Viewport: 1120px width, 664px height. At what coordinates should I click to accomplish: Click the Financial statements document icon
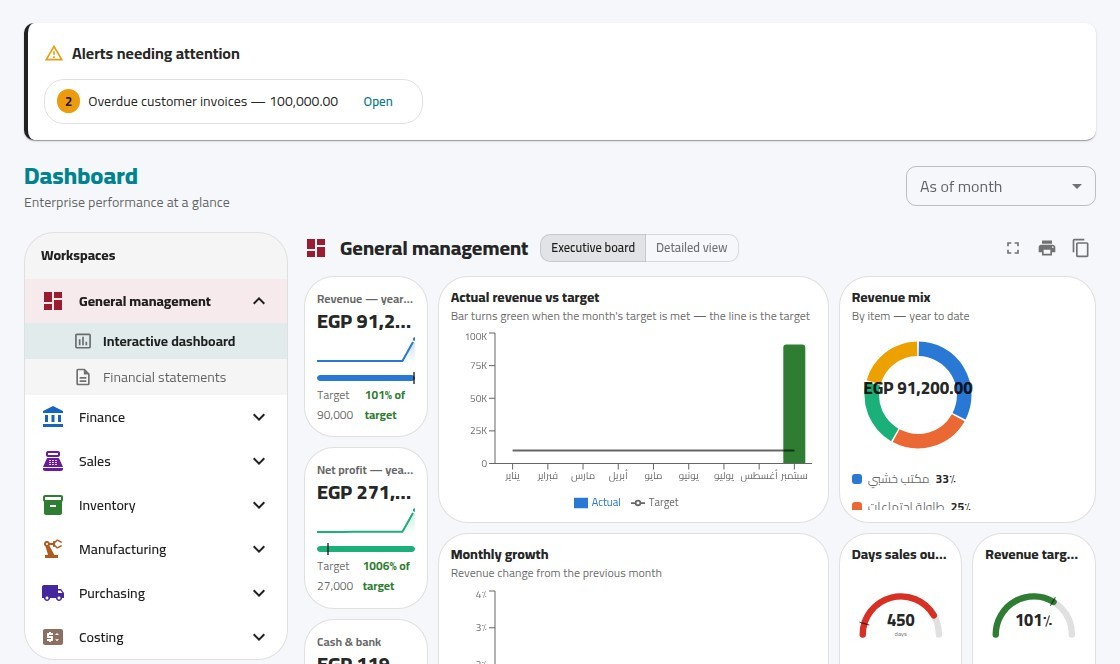click(x=83, y=377)
